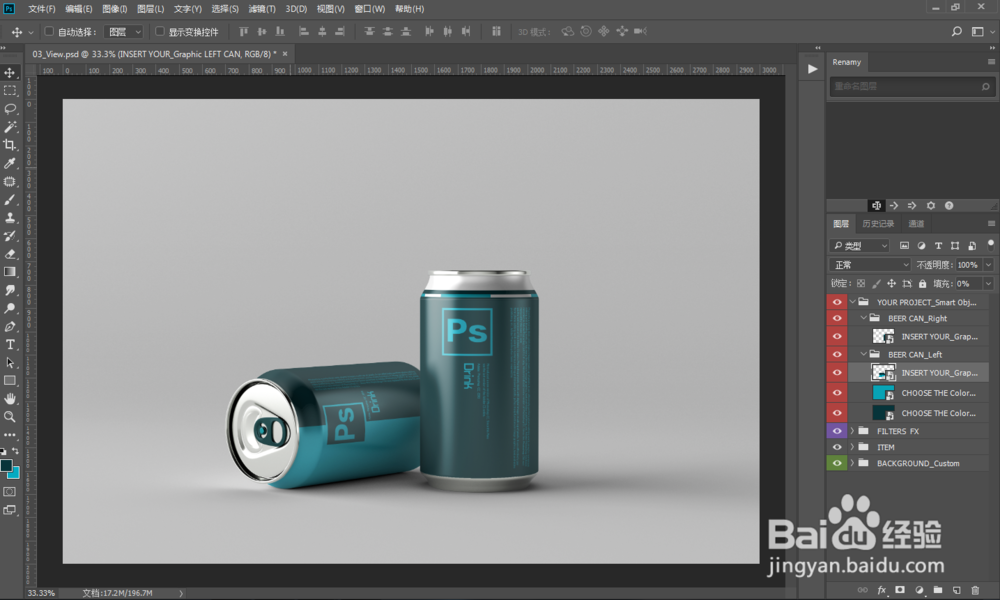Collapse the BEER CAN_Right group

864,318
